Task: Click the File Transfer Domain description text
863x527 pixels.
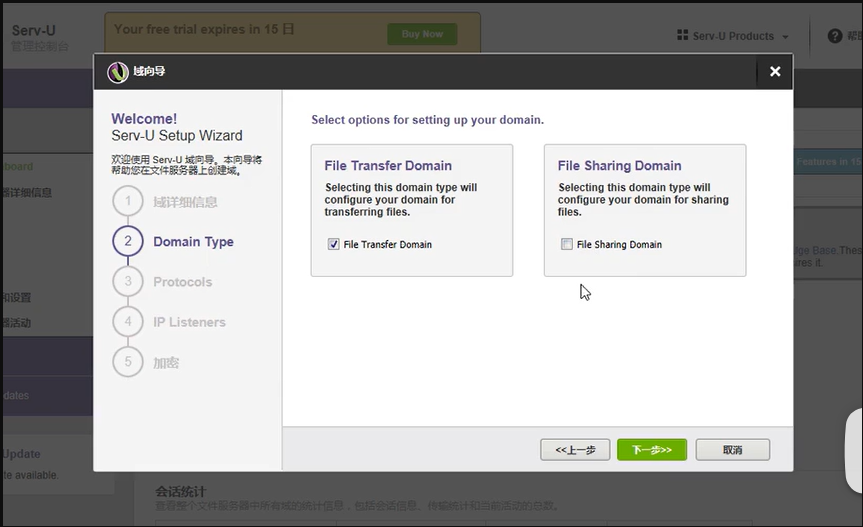Action: tap(401, 200)
